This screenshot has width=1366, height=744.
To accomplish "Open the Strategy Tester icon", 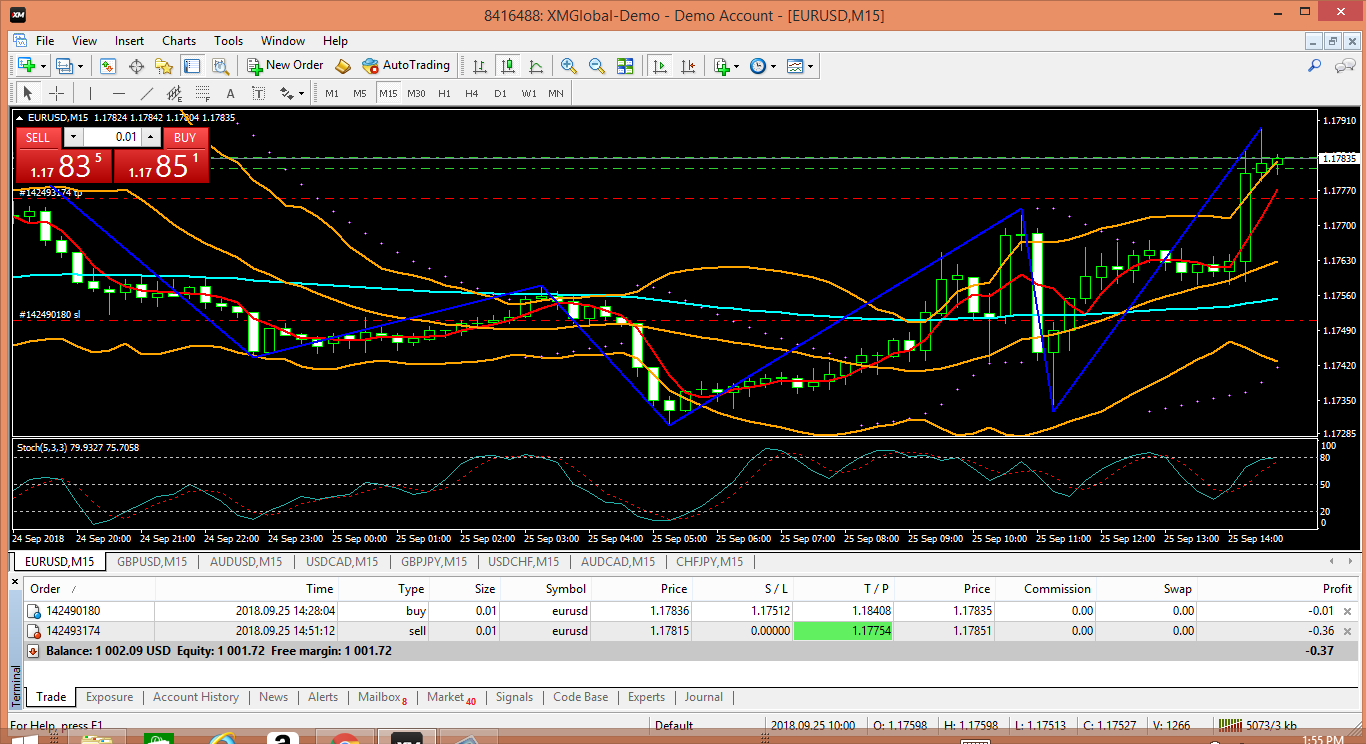I will tap(221, 66).
